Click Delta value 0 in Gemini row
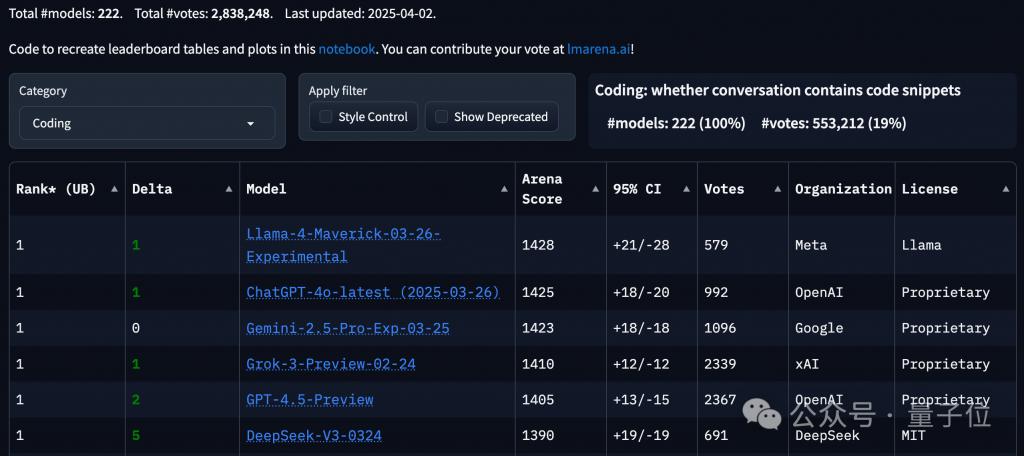The height and width of the screenshot is (456, 1024). 136,328
